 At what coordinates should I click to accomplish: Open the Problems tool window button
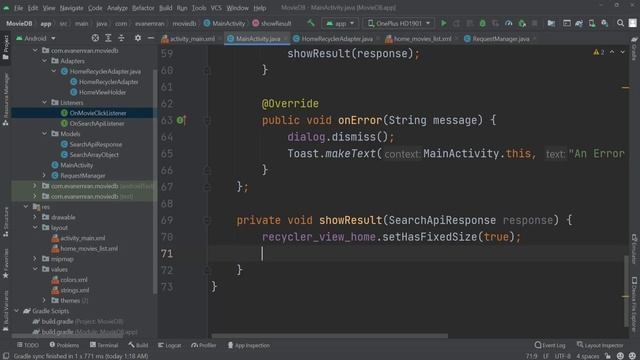point(64,345)
